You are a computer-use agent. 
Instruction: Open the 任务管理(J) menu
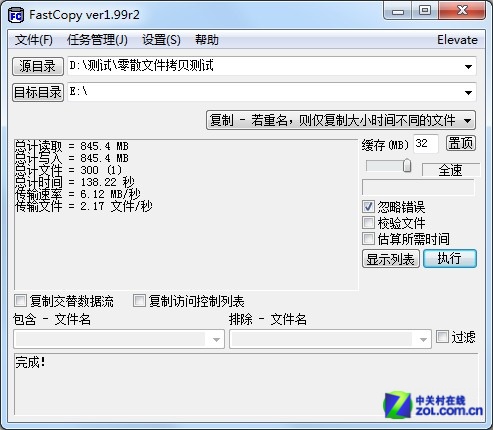[x=97, y=40]
